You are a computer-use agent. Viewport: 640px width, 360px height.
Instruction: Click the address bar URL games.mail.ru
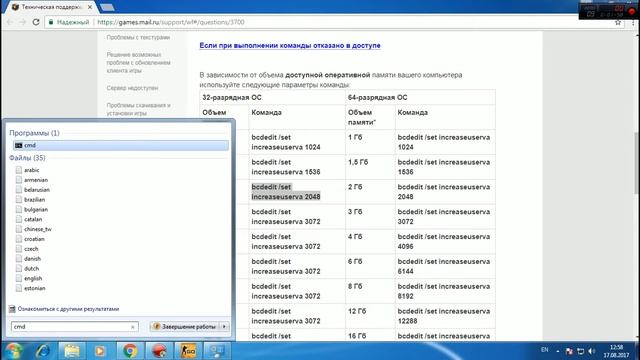[171, 22]
